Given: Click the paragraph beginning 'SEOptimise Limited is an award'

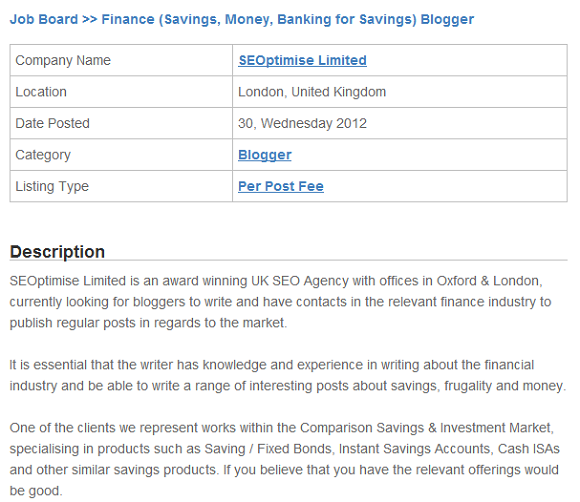Looking at the screenshot, I should click(280, 302).
